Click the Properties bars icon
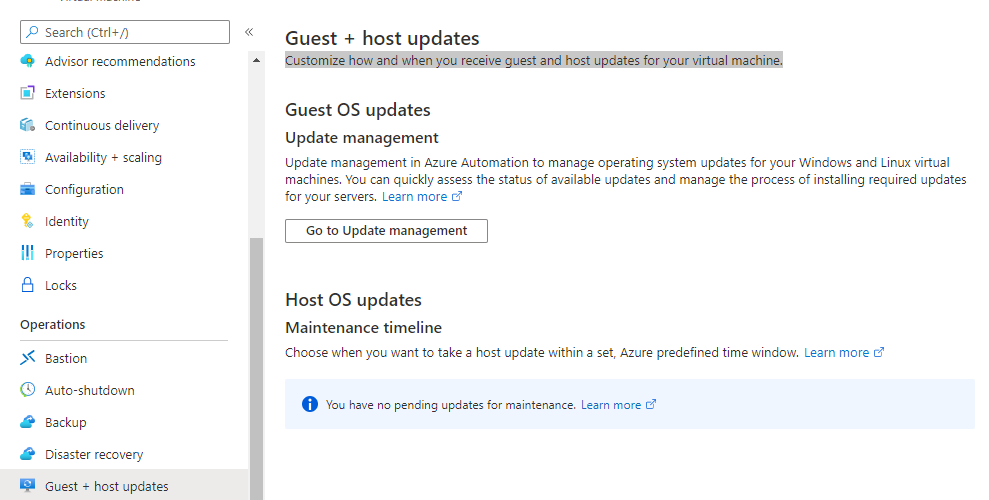The height and width of the screenshot is (500, 989). [x=27, y=253]
